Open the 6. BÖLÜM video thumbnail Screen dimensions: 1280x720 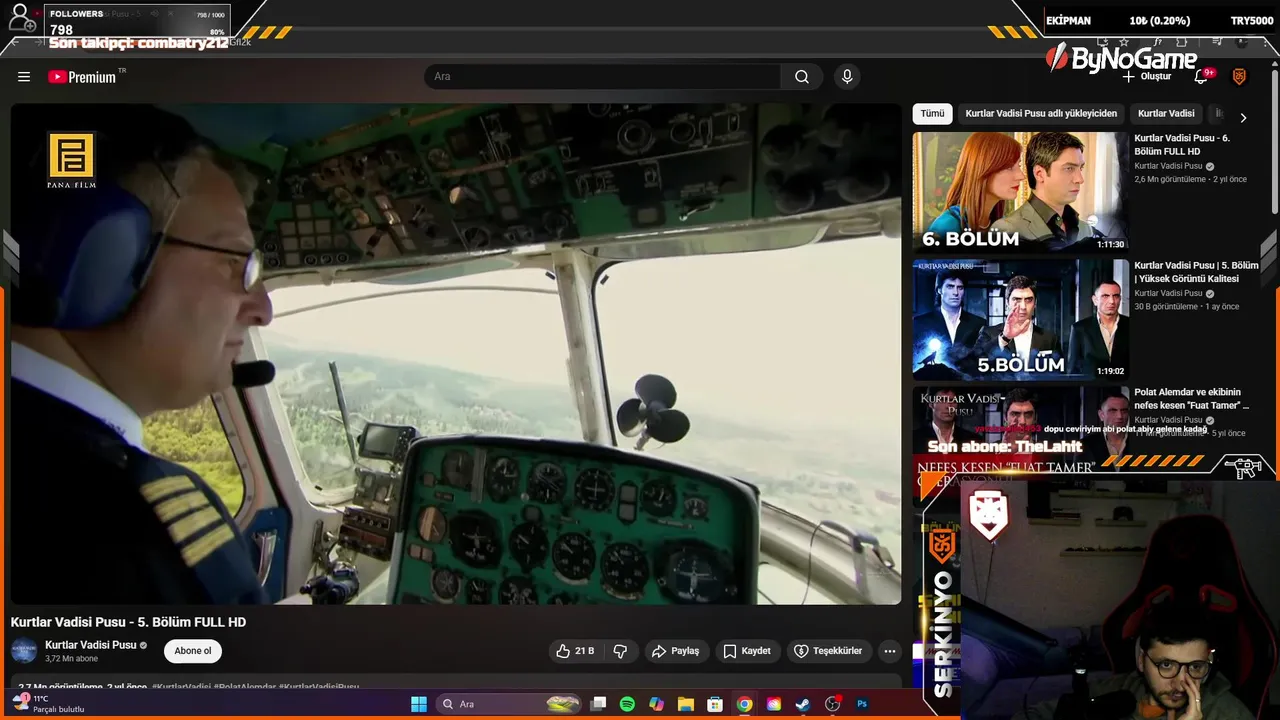pyautogui.click(x=1020, y=192)
